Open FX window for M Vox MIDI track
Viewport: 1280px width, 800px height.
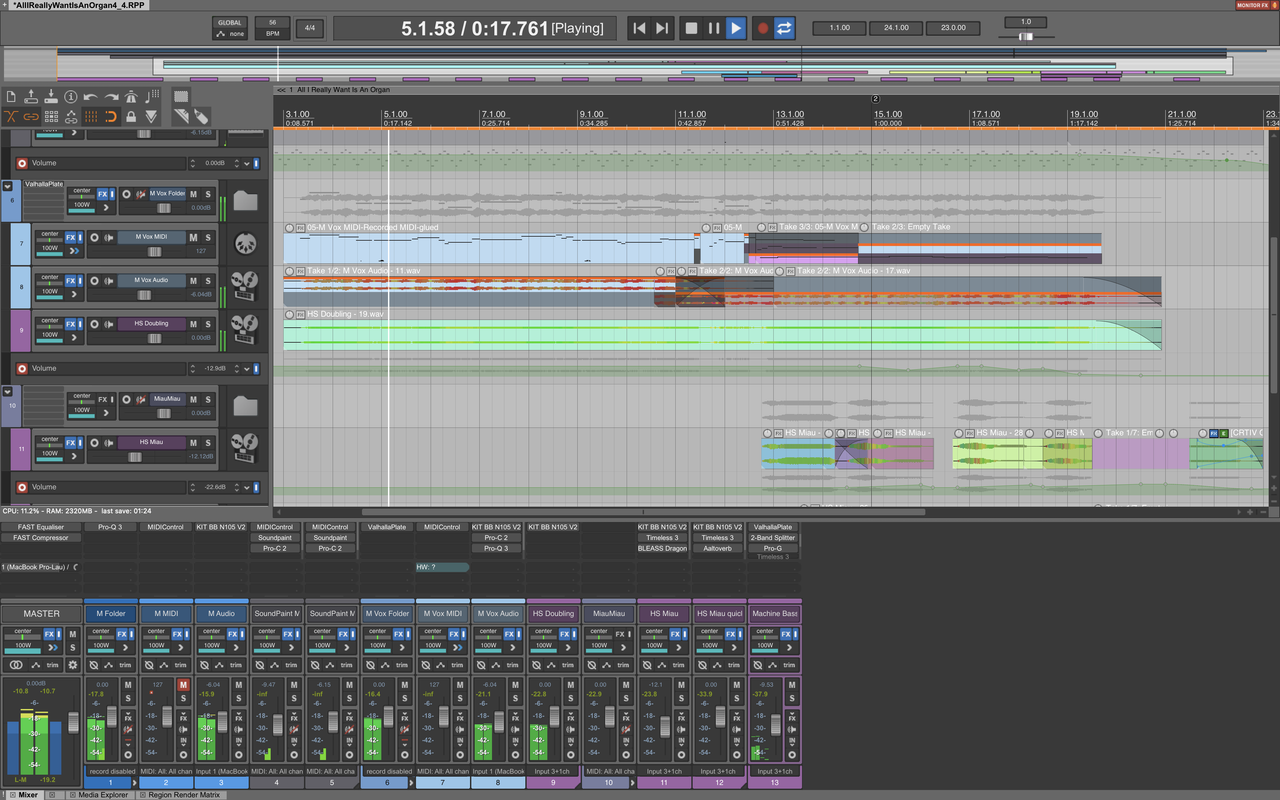point(73,237)
